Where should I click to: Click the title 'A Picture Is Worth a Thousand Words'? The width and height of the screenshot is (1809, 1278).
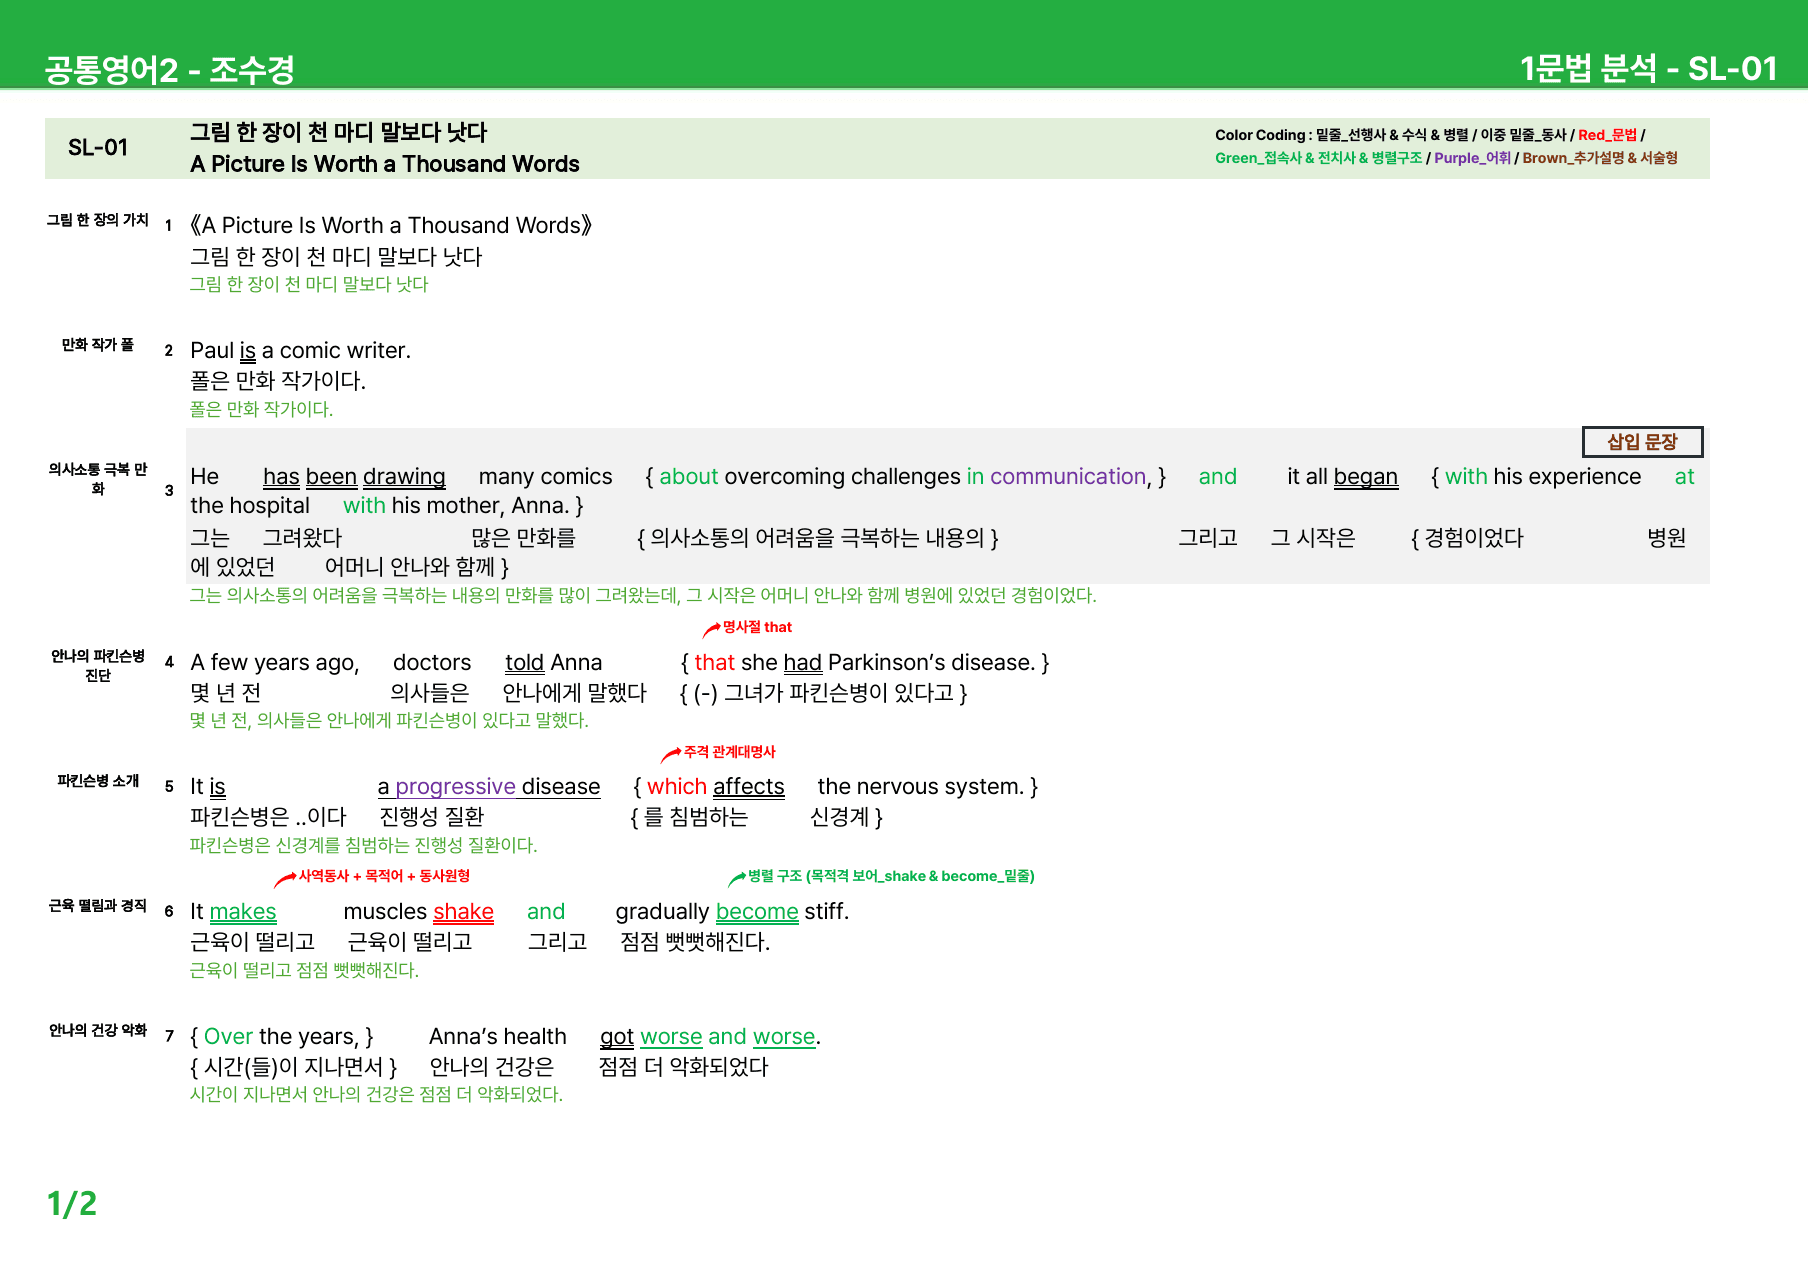pyautogui.click(x=385, y=164)
